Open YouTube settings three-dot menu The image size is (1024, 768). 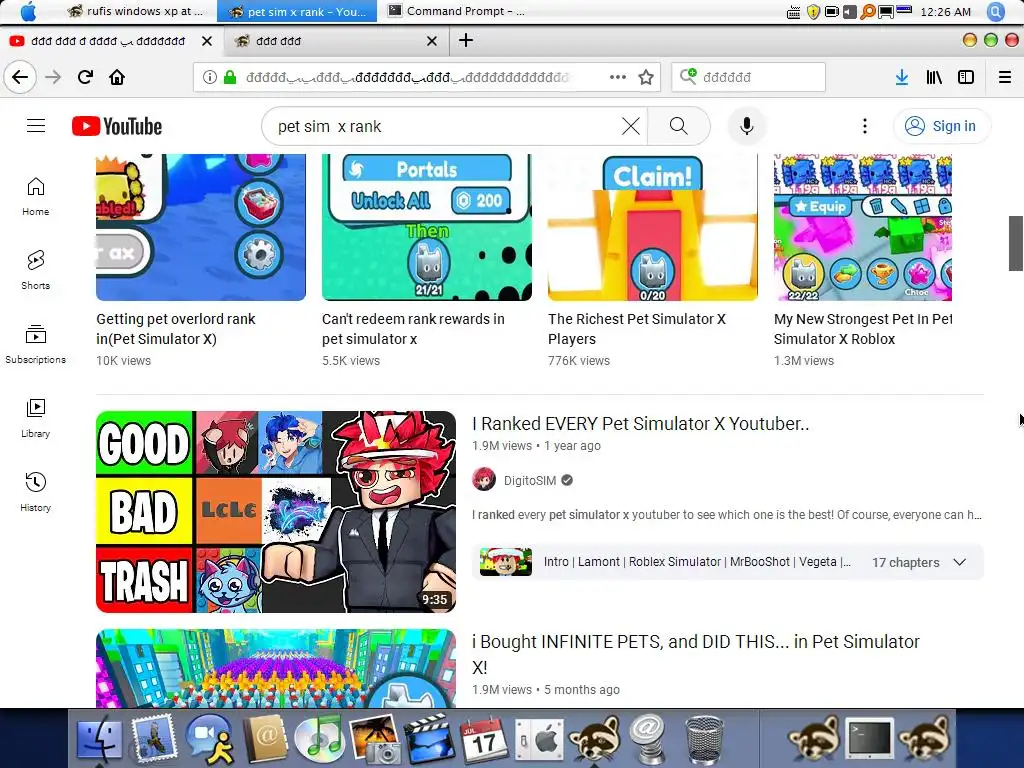pos(865,126)
